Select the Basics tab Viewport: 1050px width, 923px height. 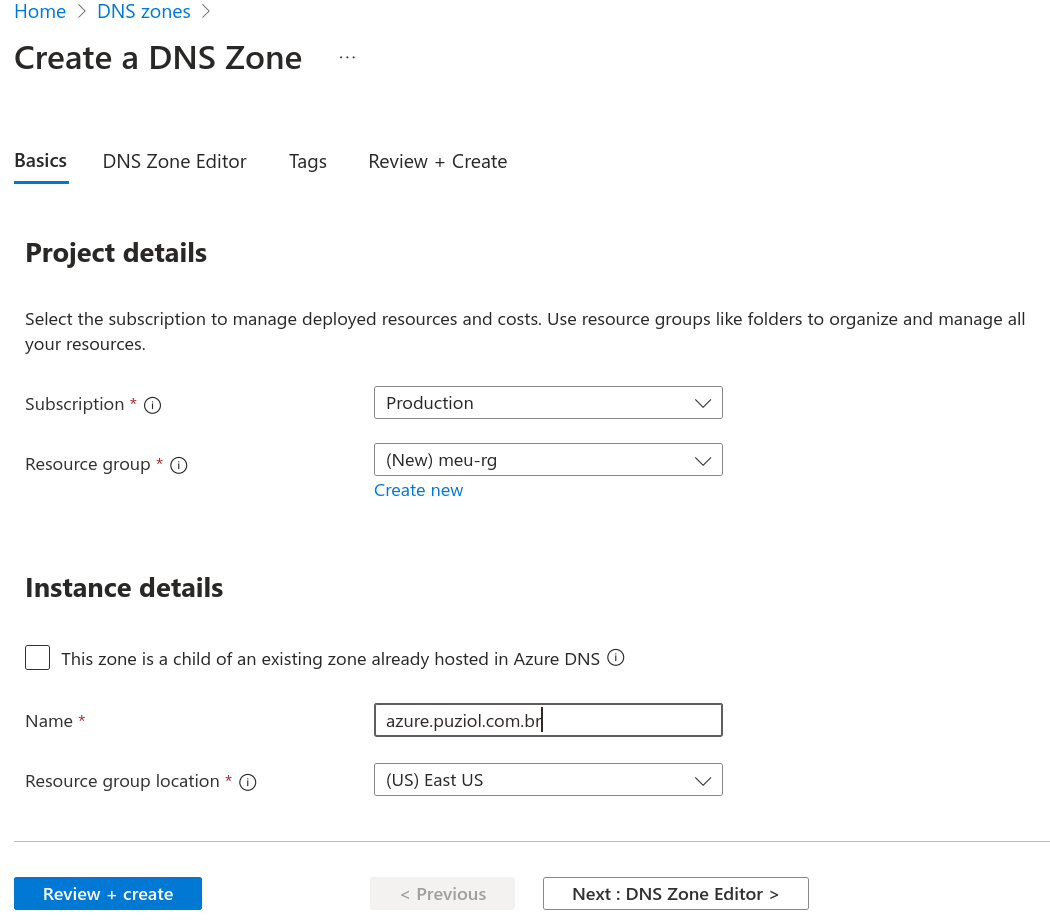[41, 161]
